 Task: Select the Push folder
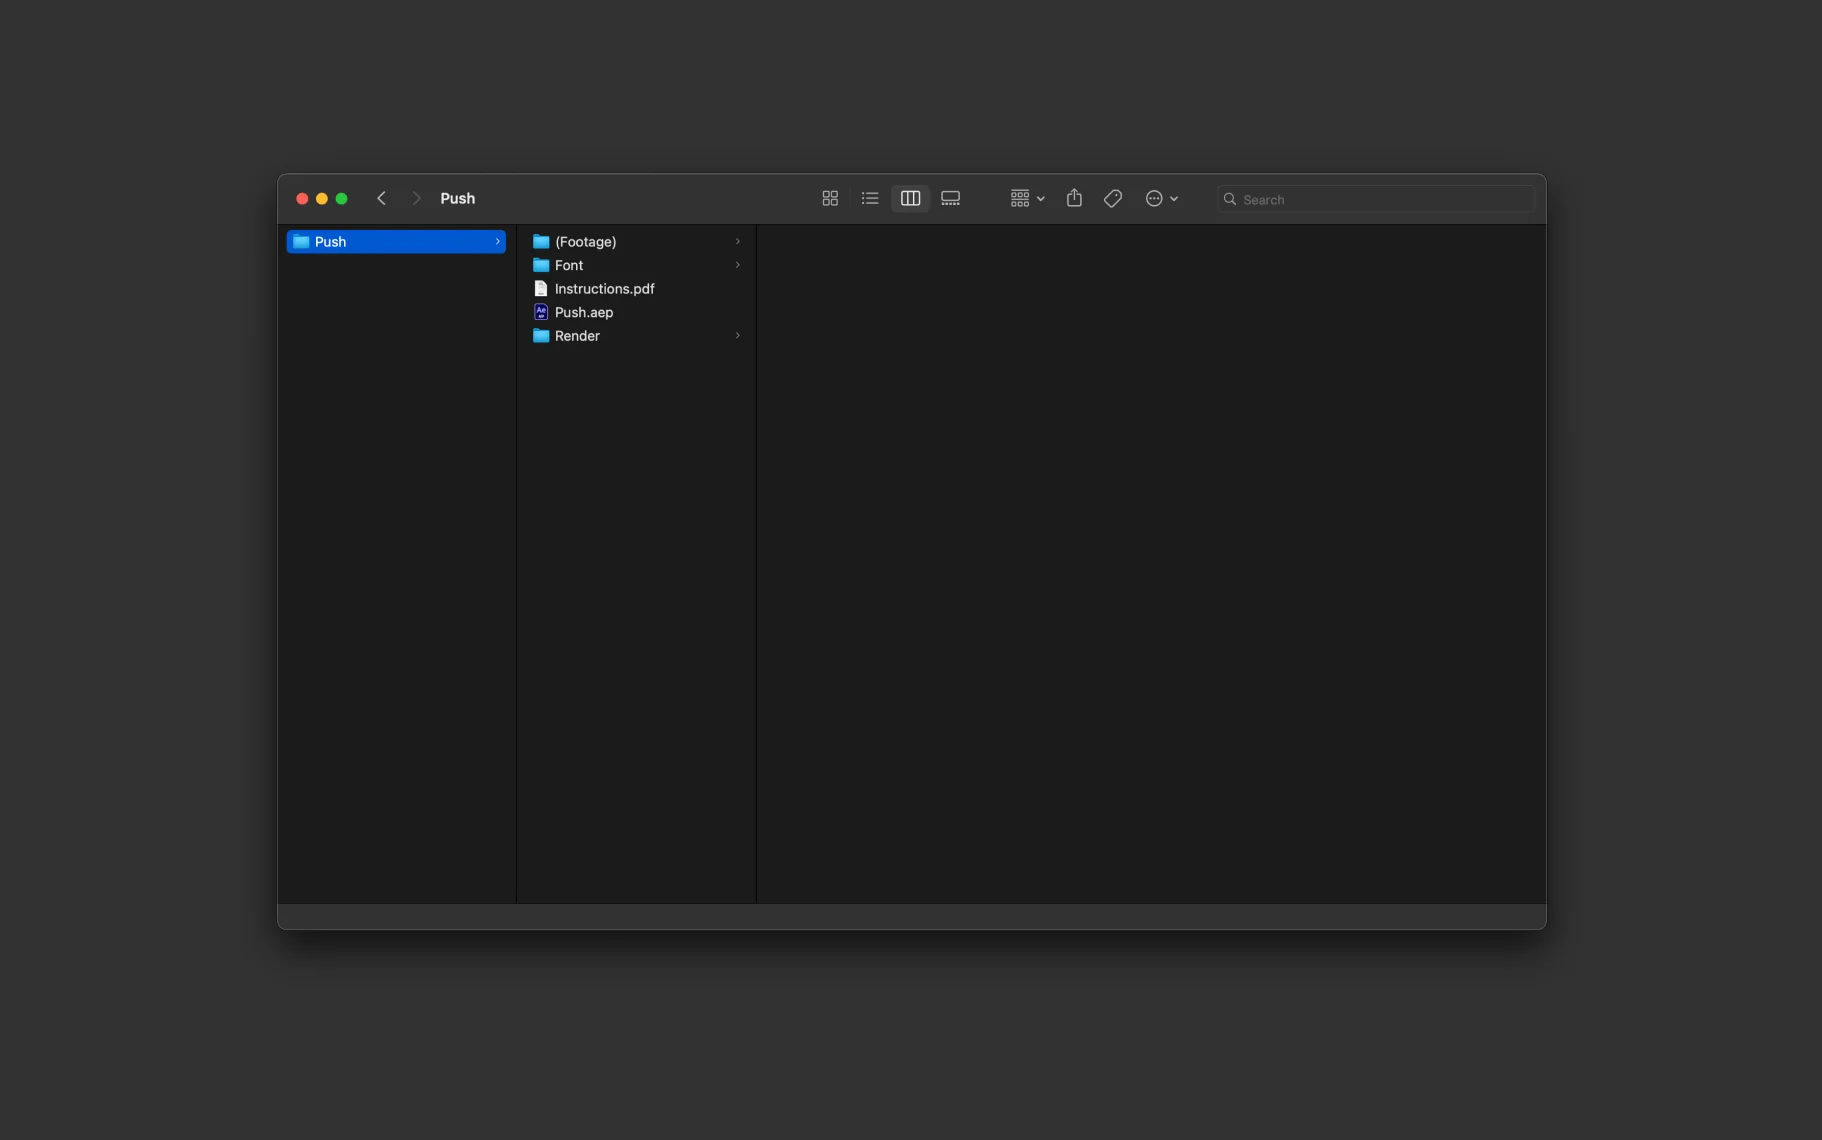[396, 241]
